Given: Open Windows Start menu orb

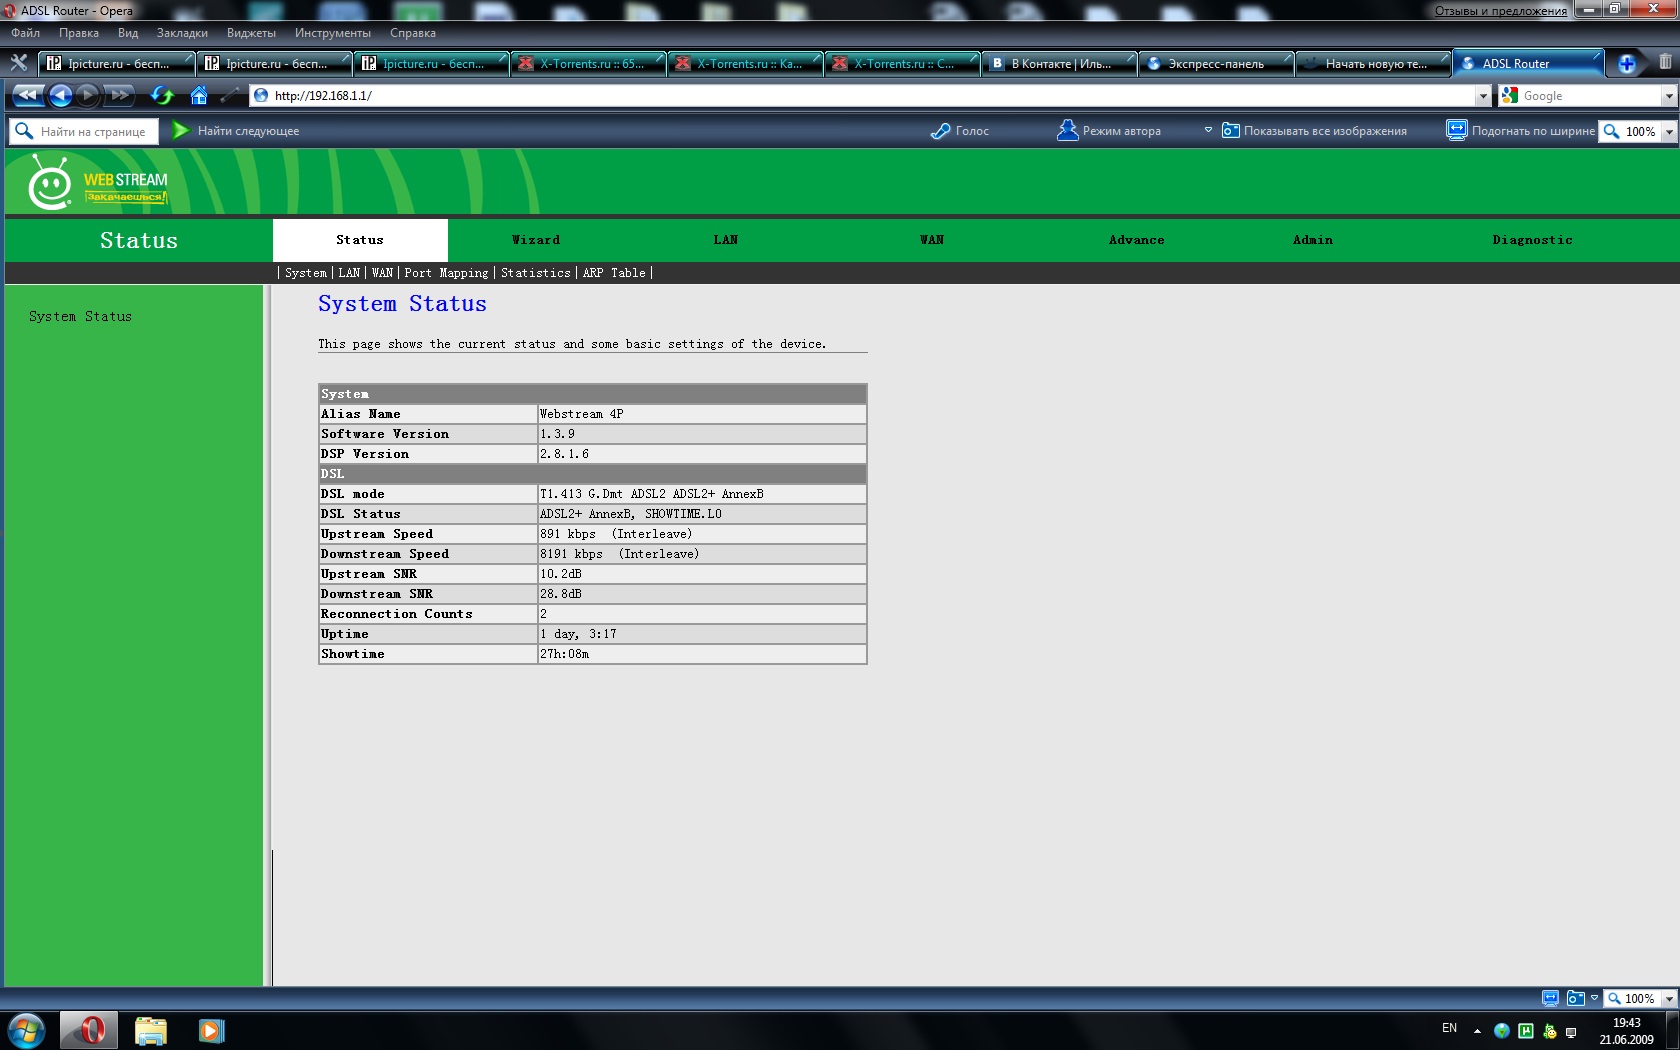Looking at the screenshot, I should coord(27,1030).
